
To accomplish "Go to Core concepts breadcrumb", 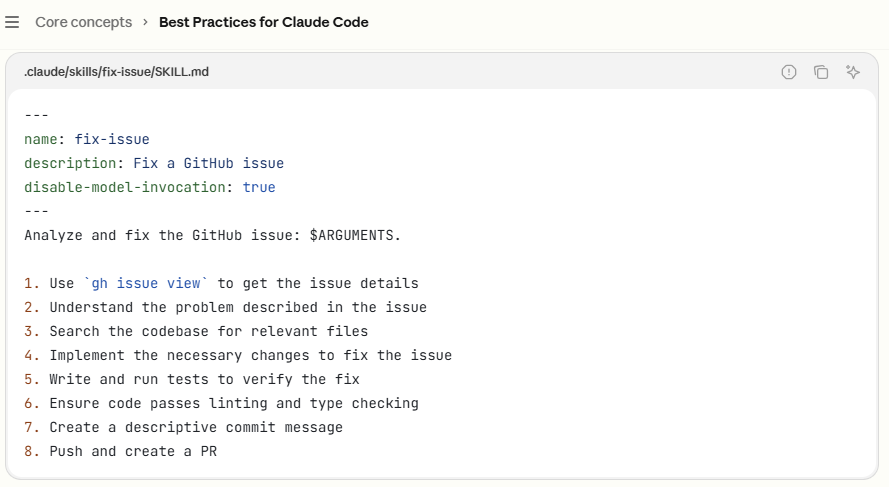I will click(83, 22).
